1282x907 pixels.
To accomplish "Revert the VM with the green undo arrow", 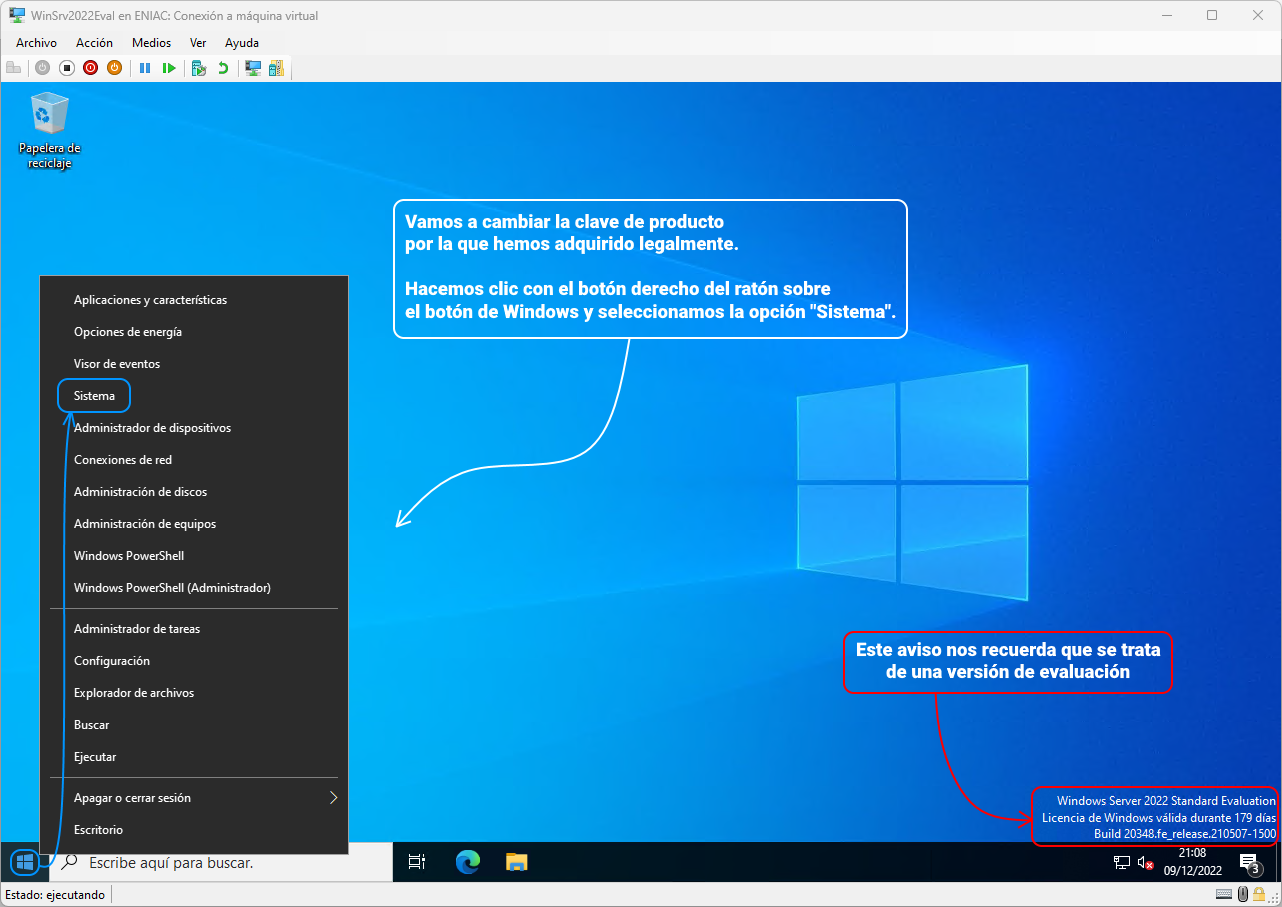I will 223,68.
